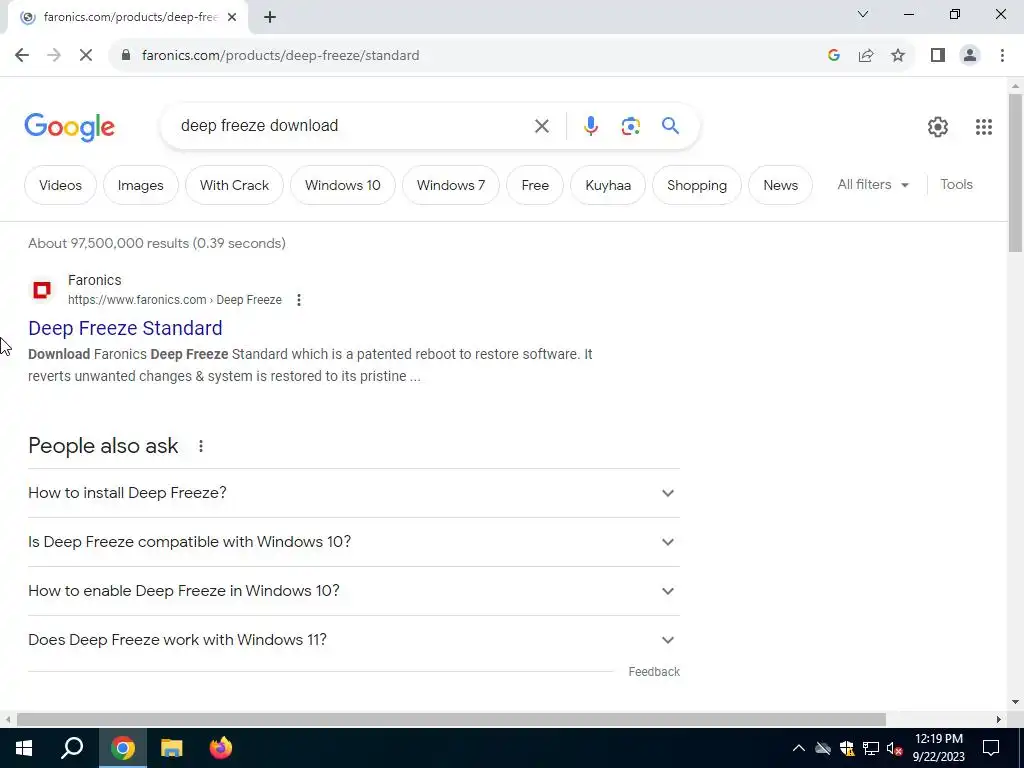Bookmark this tab with the star icon

click(898, 56)
